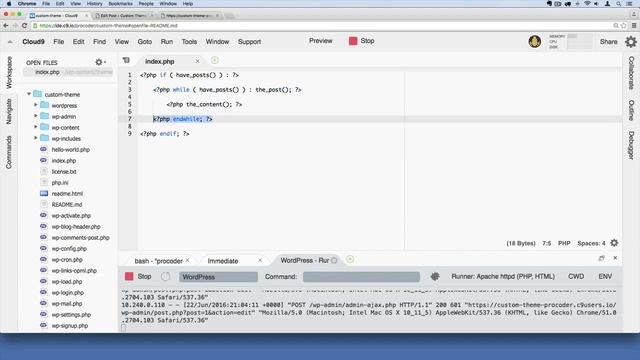Toggle the Navigate side panel
The width and height of the screenshot is (640, 360).
pyautogui.click(x=9, y=111)
